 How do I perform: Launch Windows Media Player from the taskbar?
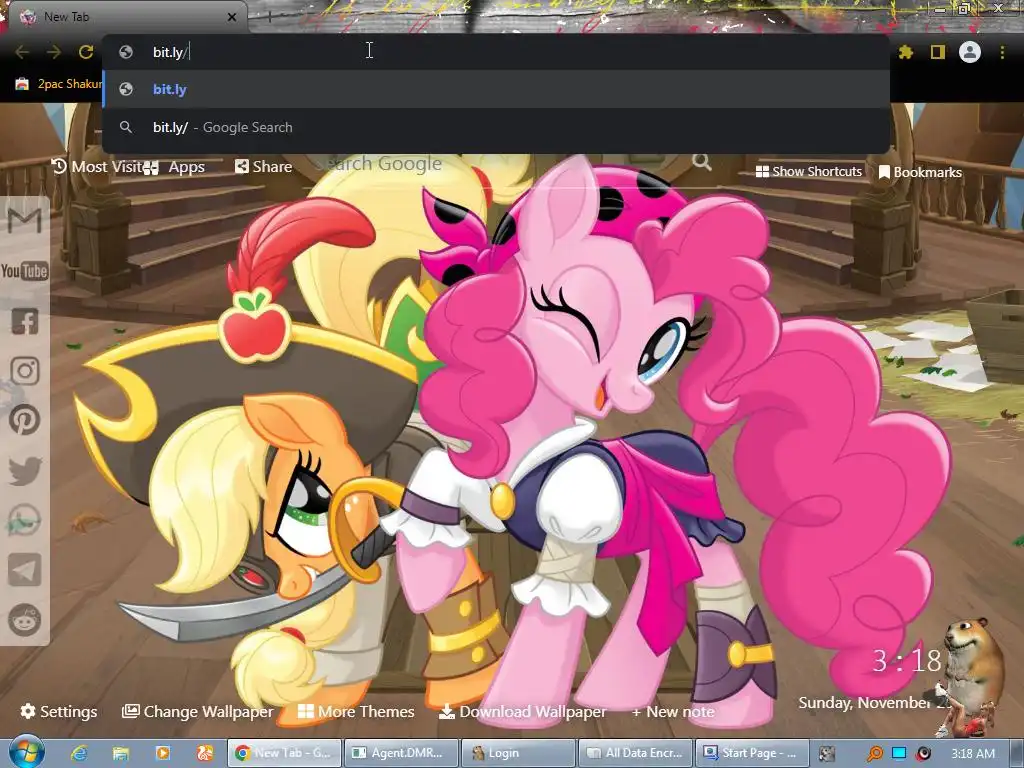163,754
